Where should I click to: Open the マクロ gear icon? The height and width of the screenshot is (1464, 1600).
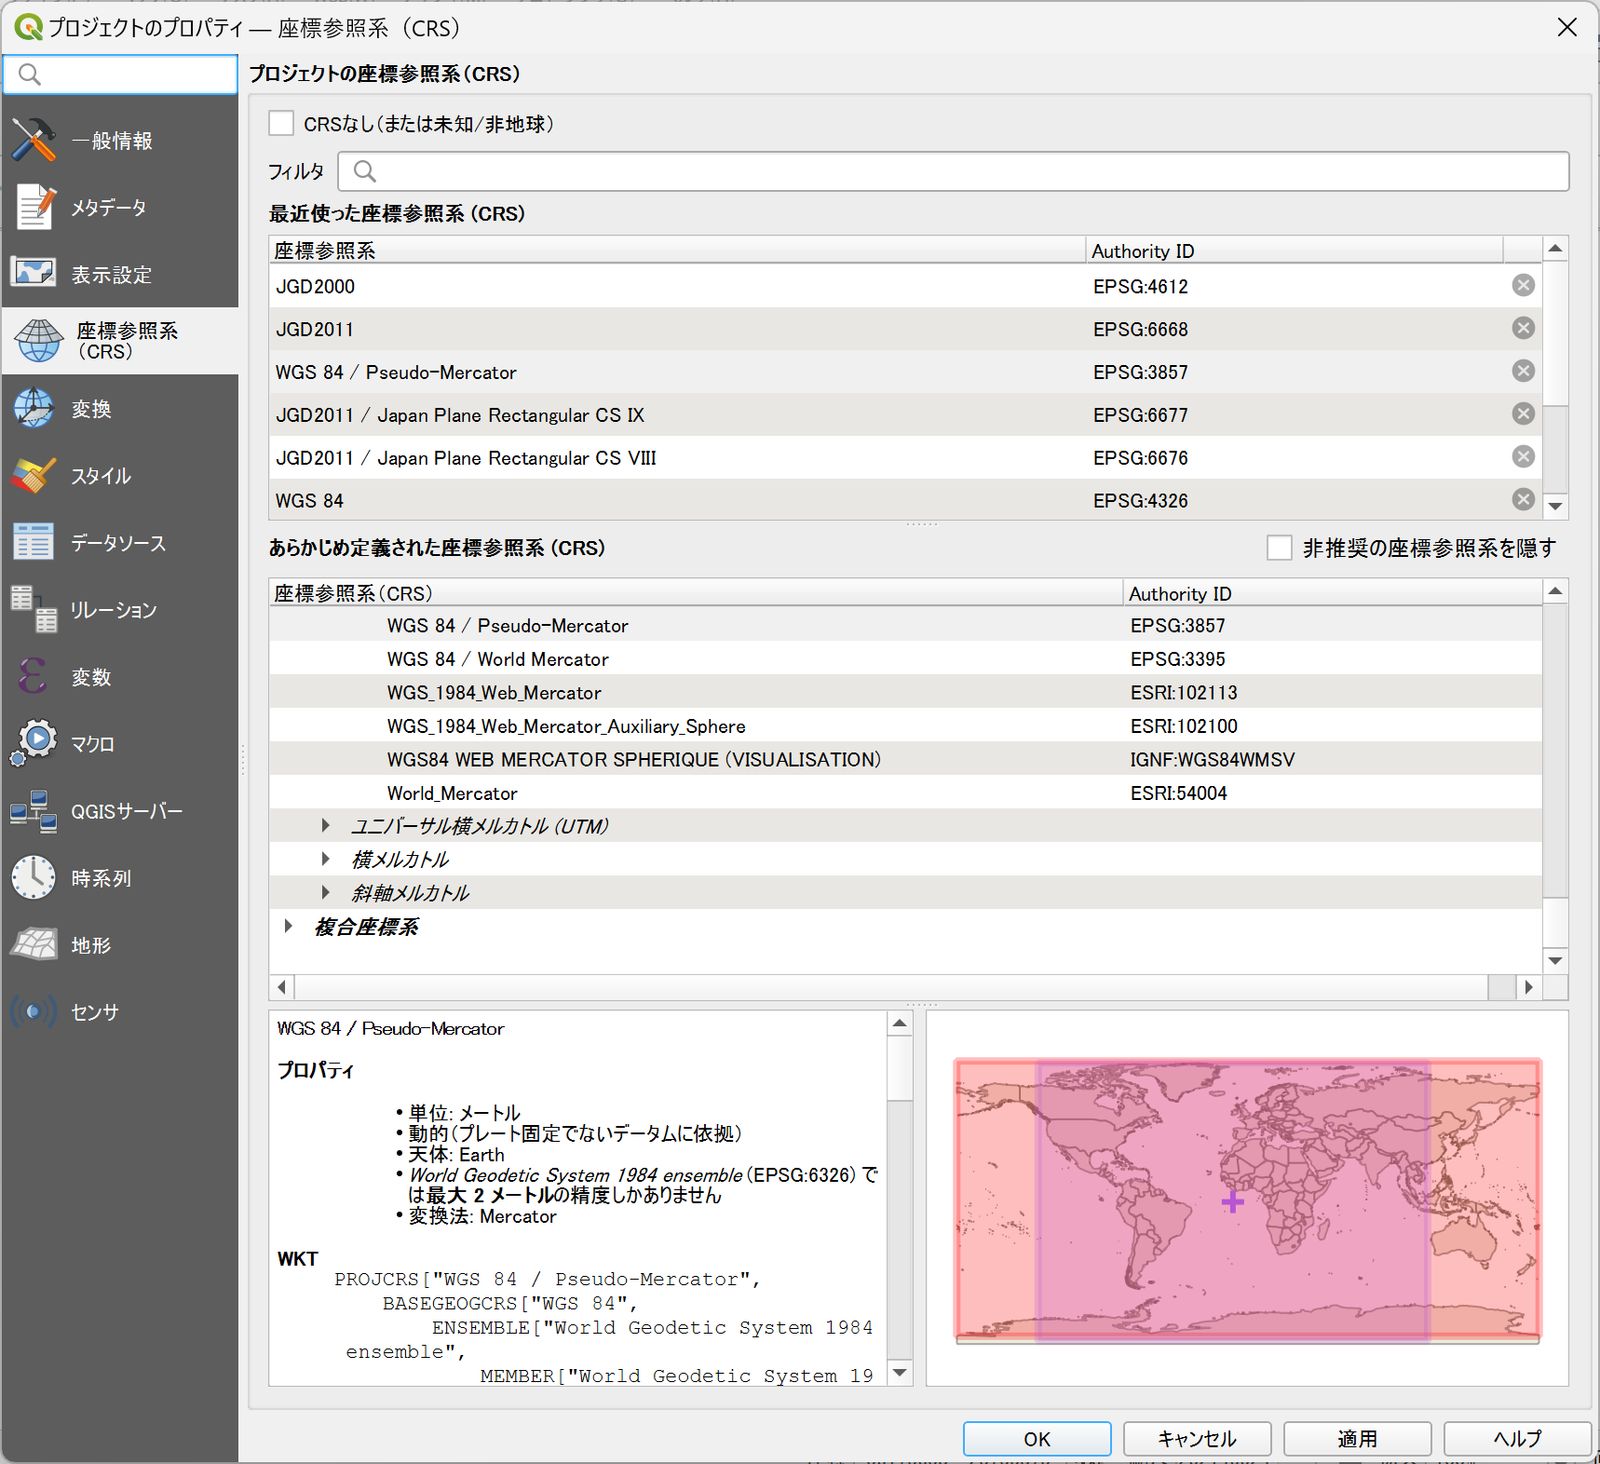[x=34, y=744]
